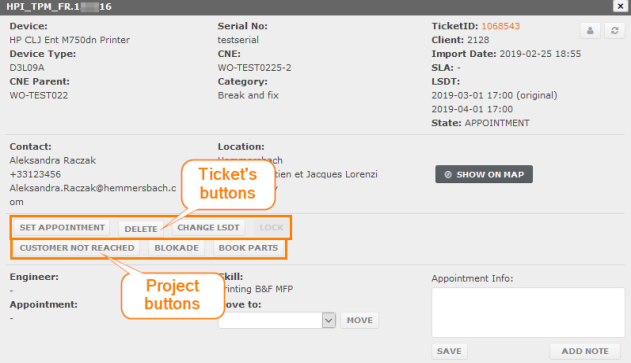
Task: Click the BOOK PARTS button
Action: 248,248
